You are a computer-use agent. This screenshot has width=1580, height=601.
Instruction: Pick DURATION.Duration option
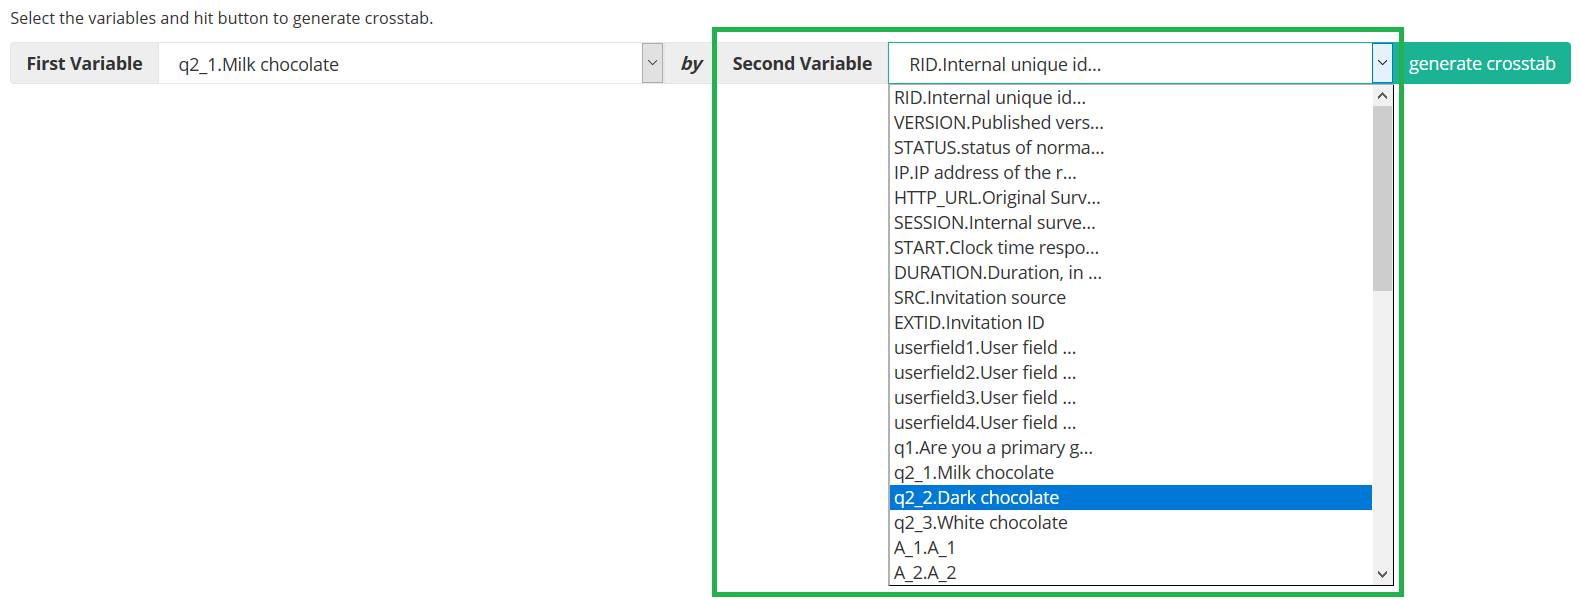(x=997, y=272)
